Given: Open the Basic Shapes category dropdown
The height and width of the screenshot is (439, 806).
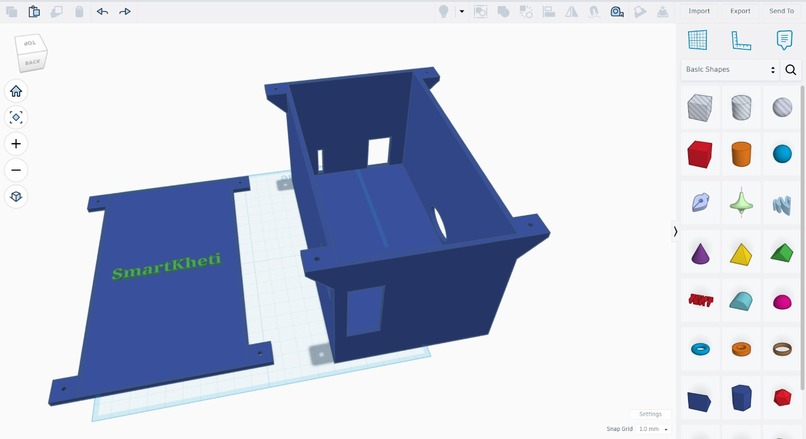Looking at the screenshot, I should tap(730, 69).
